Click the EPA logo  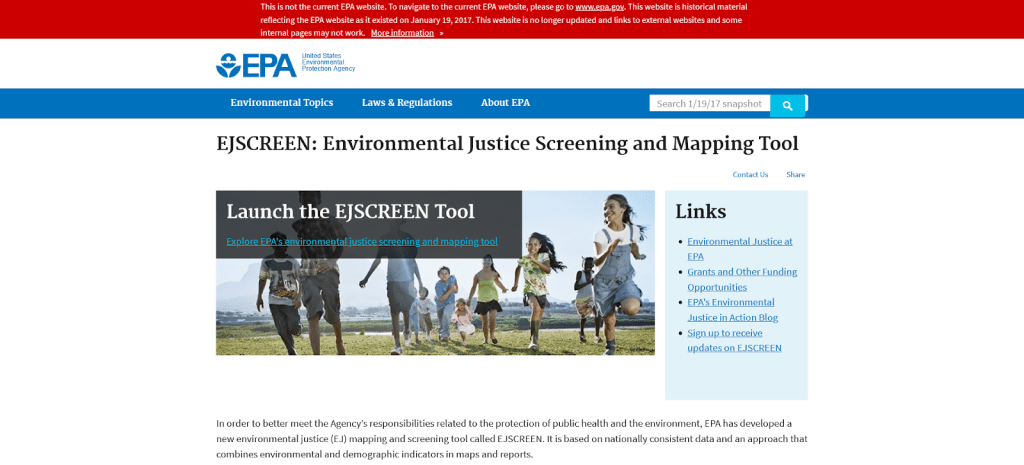pos(256,65)
